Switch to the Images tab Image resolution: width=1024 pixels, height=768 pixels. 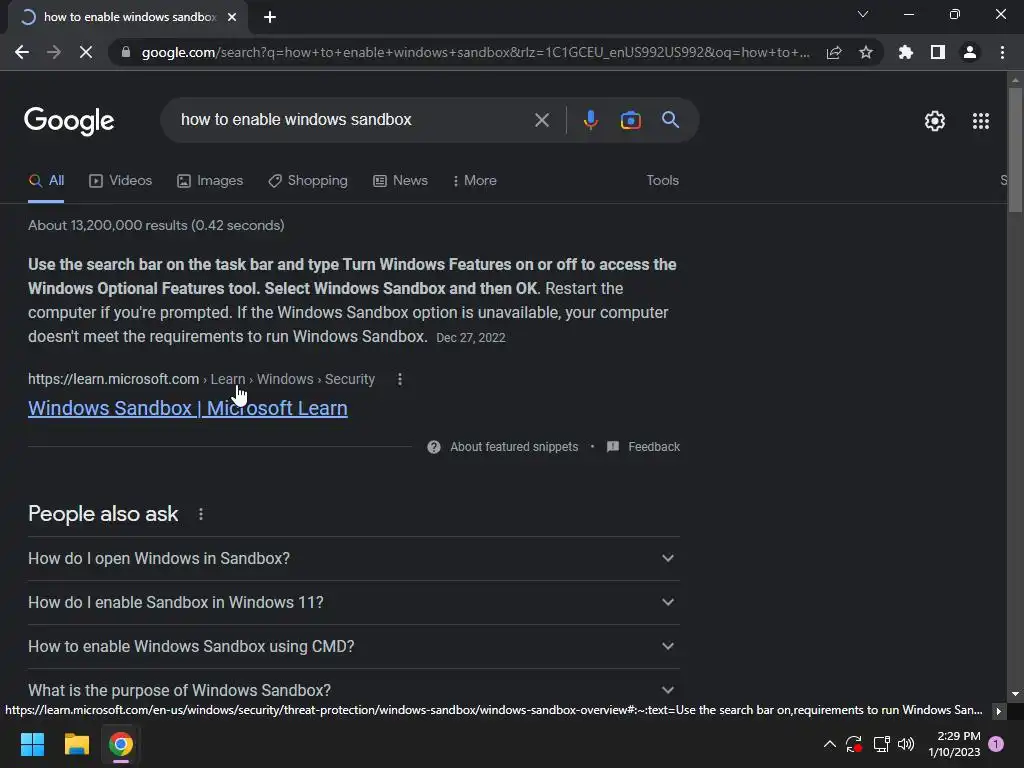pyautogui.click(x=210, y=181)
